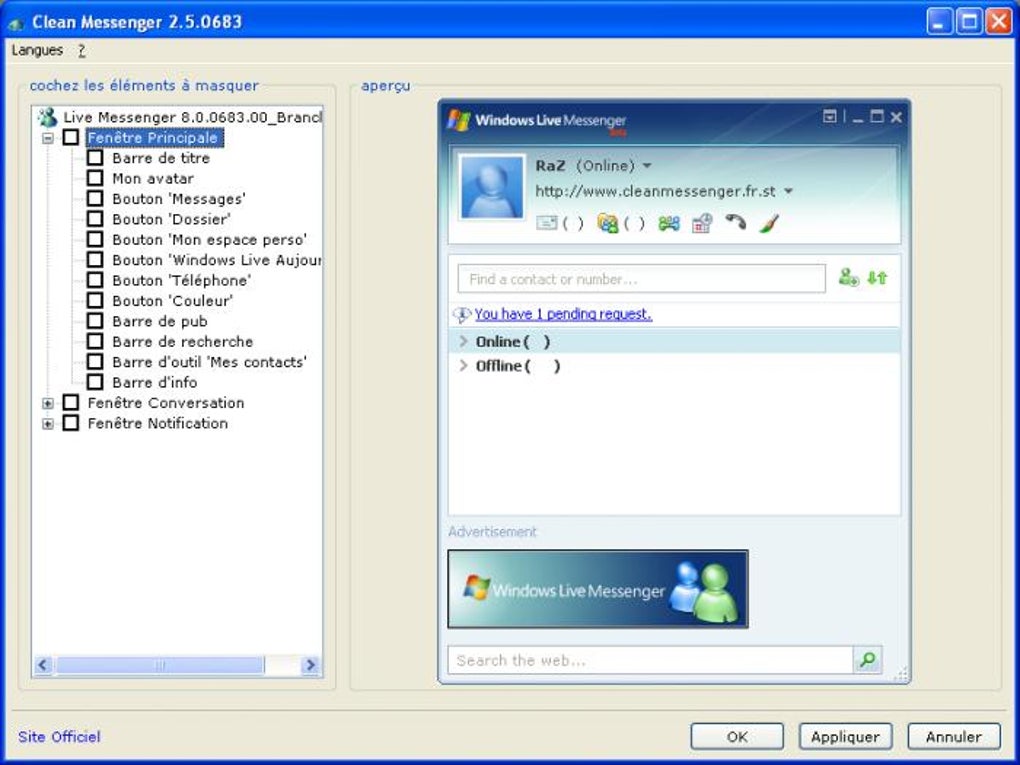Enable the Bouton 'Messages' checkbox

pyautogui.click(x=95, y=198)
